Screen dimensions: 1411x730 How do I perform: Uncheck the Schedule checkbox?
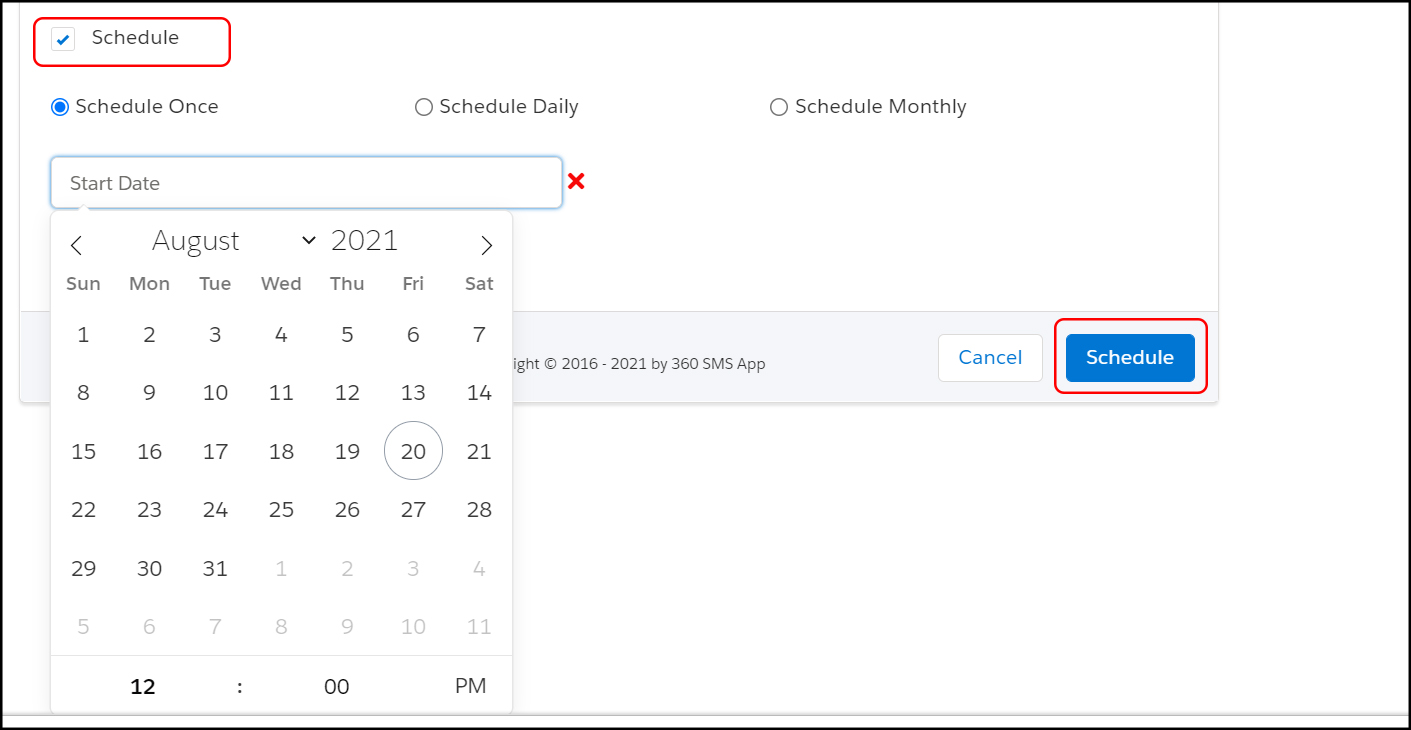[63, 39]
